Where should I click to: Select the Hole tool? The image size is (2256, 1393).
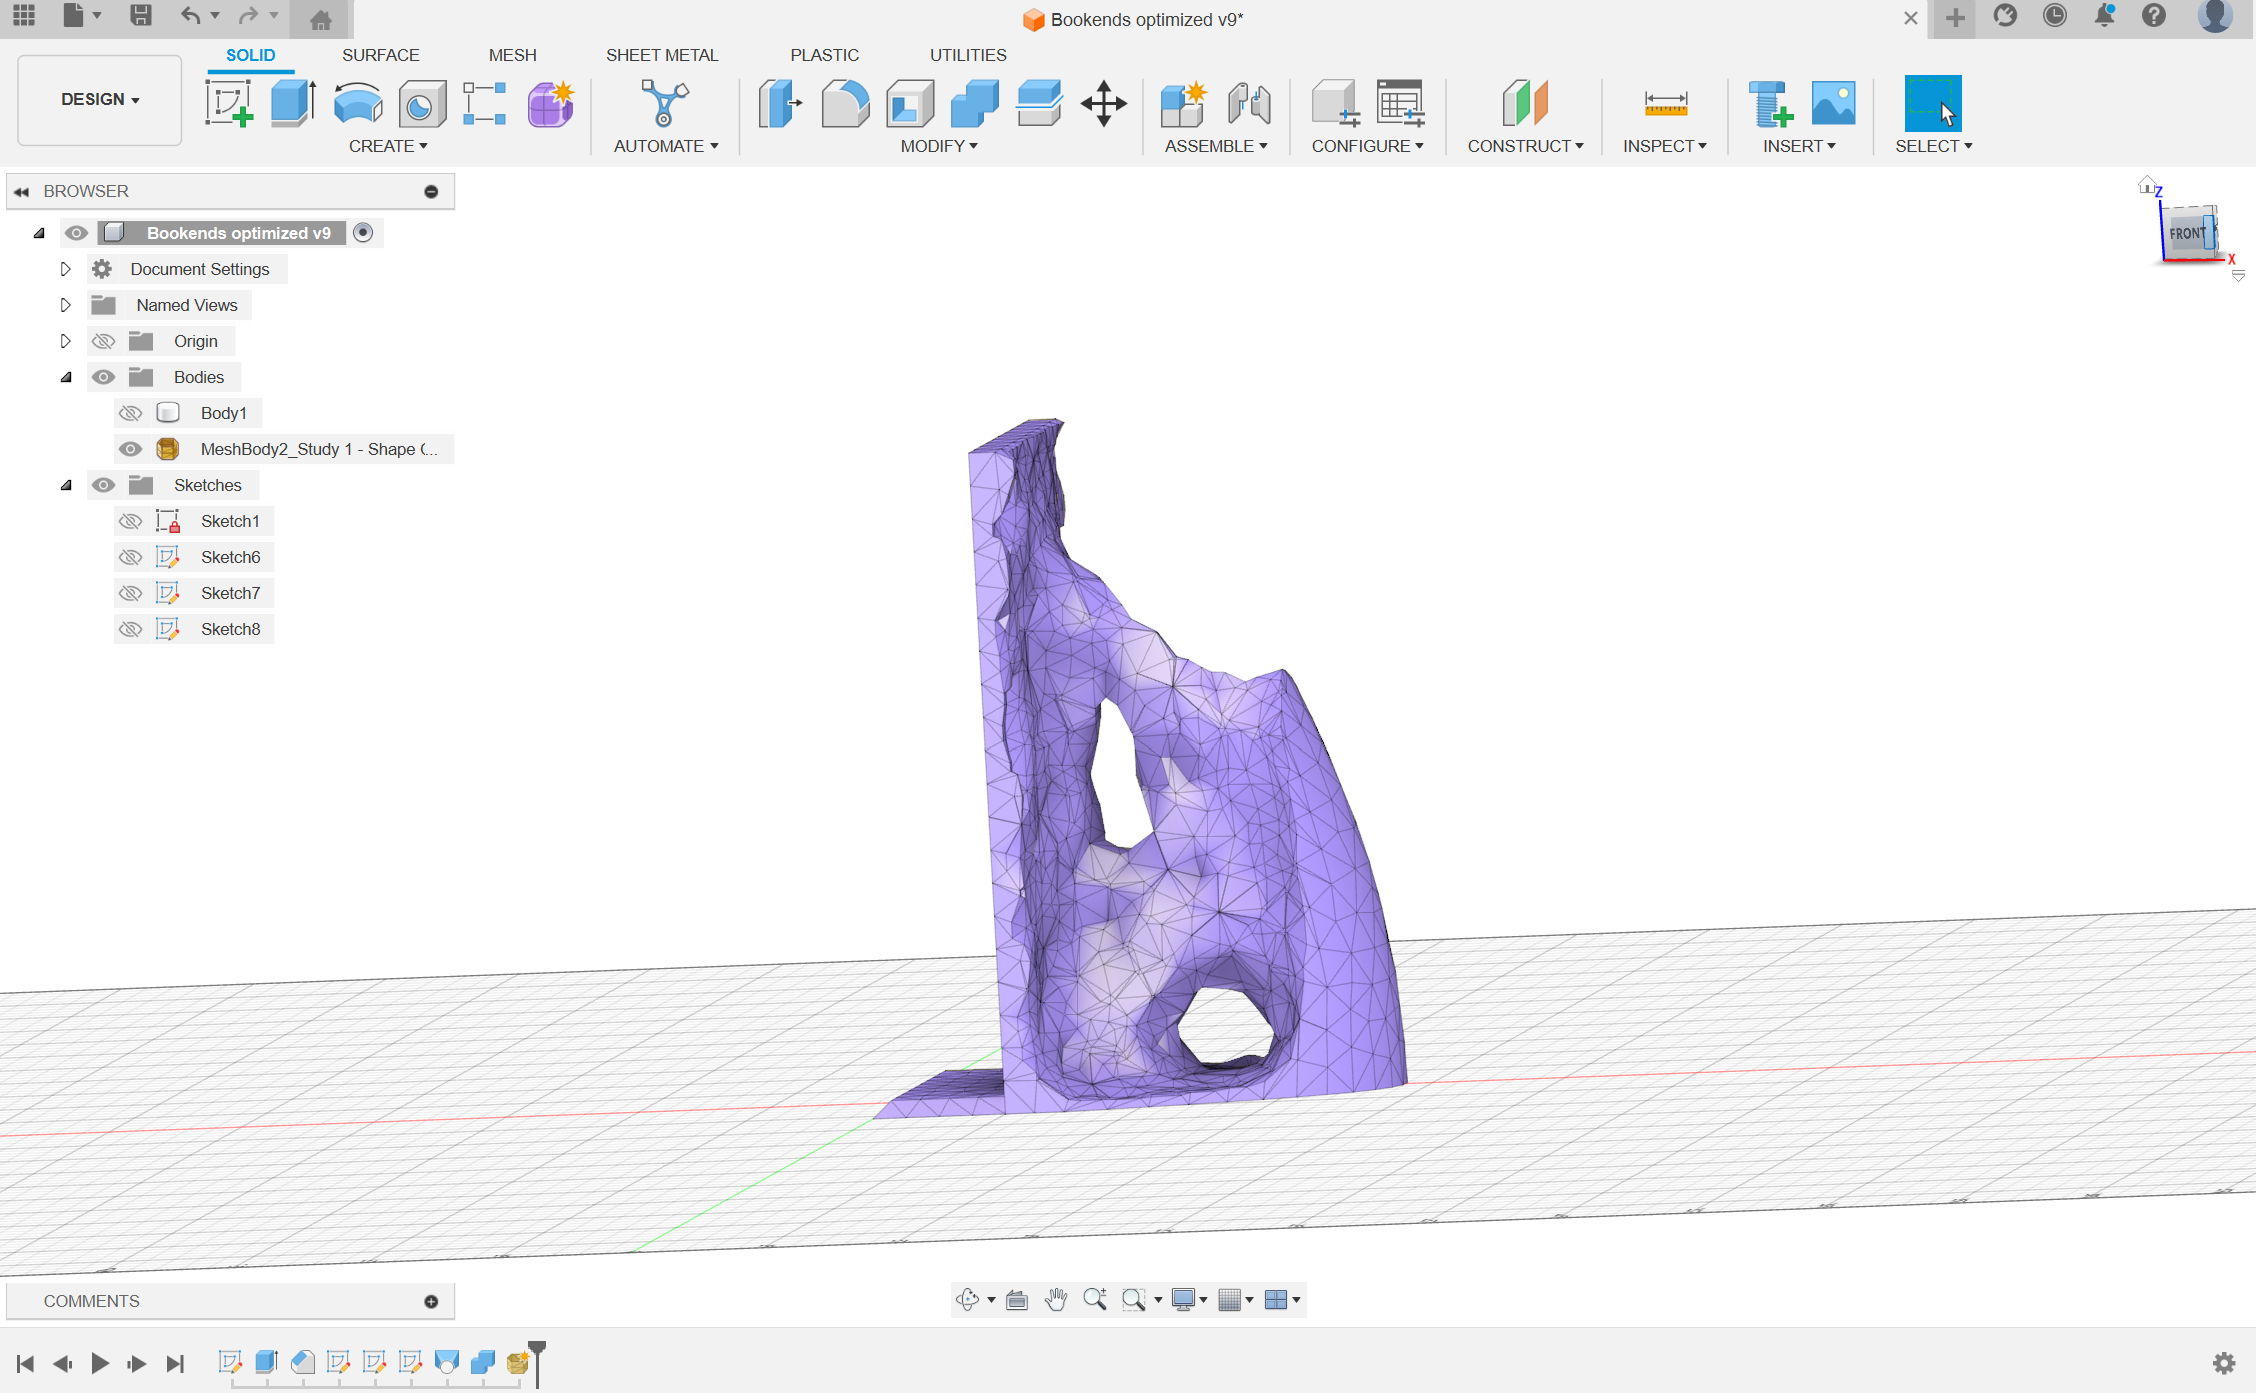tap(421, 104)
